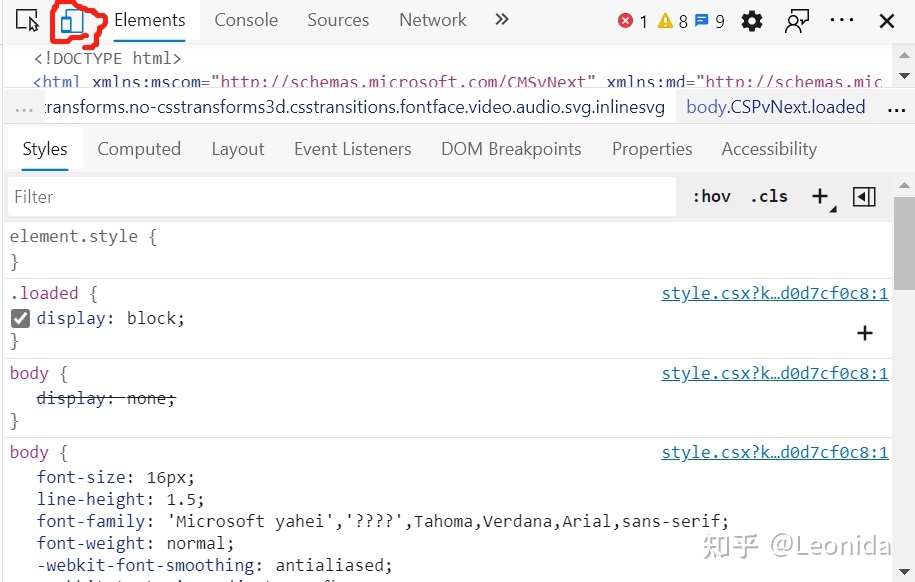
Task: Click the send feedback icon
Action: (797, 21)
